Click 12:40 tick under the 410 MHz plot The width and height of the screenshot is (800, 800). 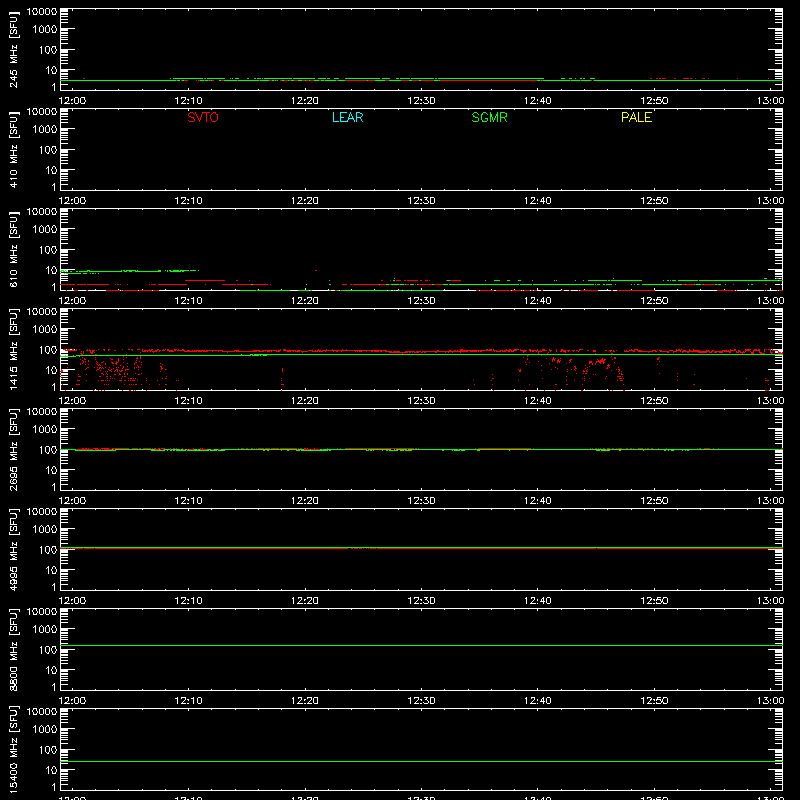[x=538, y=201]
